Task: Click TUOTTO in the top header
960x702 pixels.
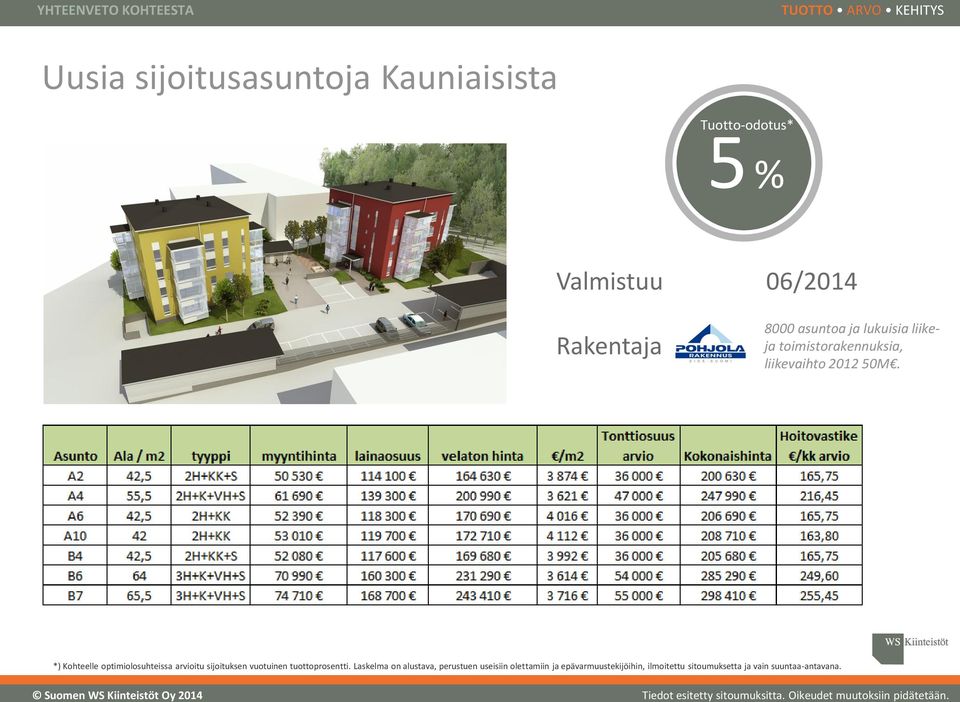Action: coord(806,10)
